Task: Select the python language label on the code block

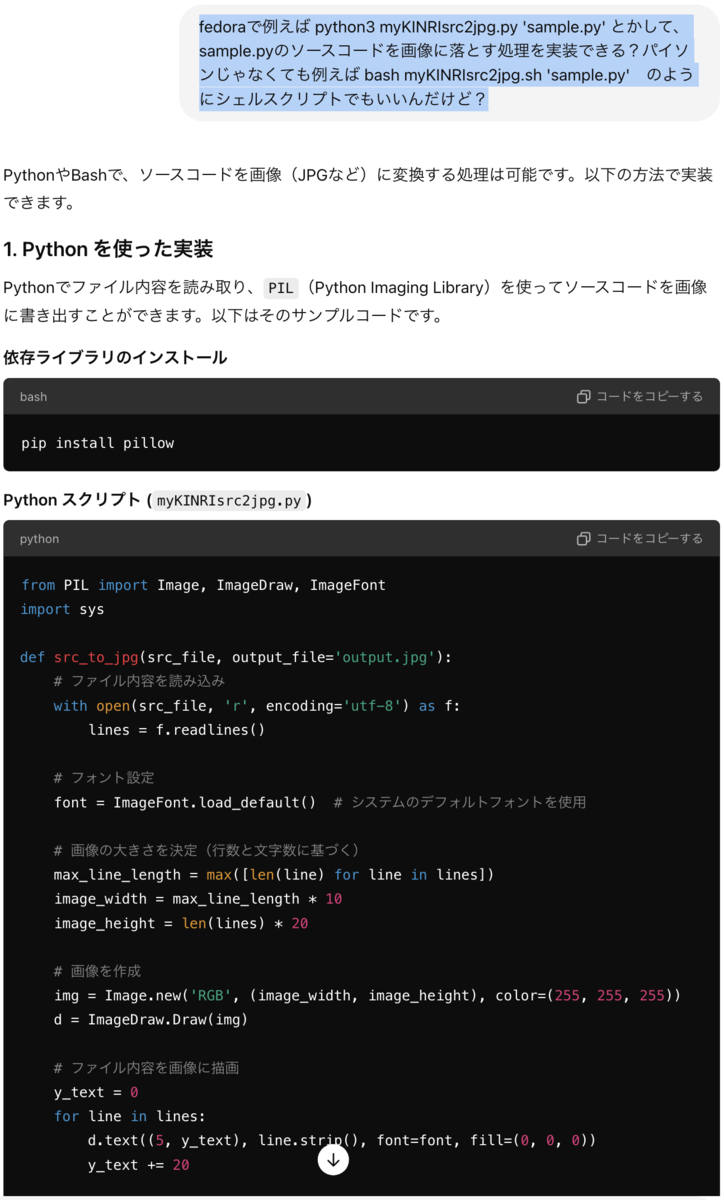Action: click(39, 538)
